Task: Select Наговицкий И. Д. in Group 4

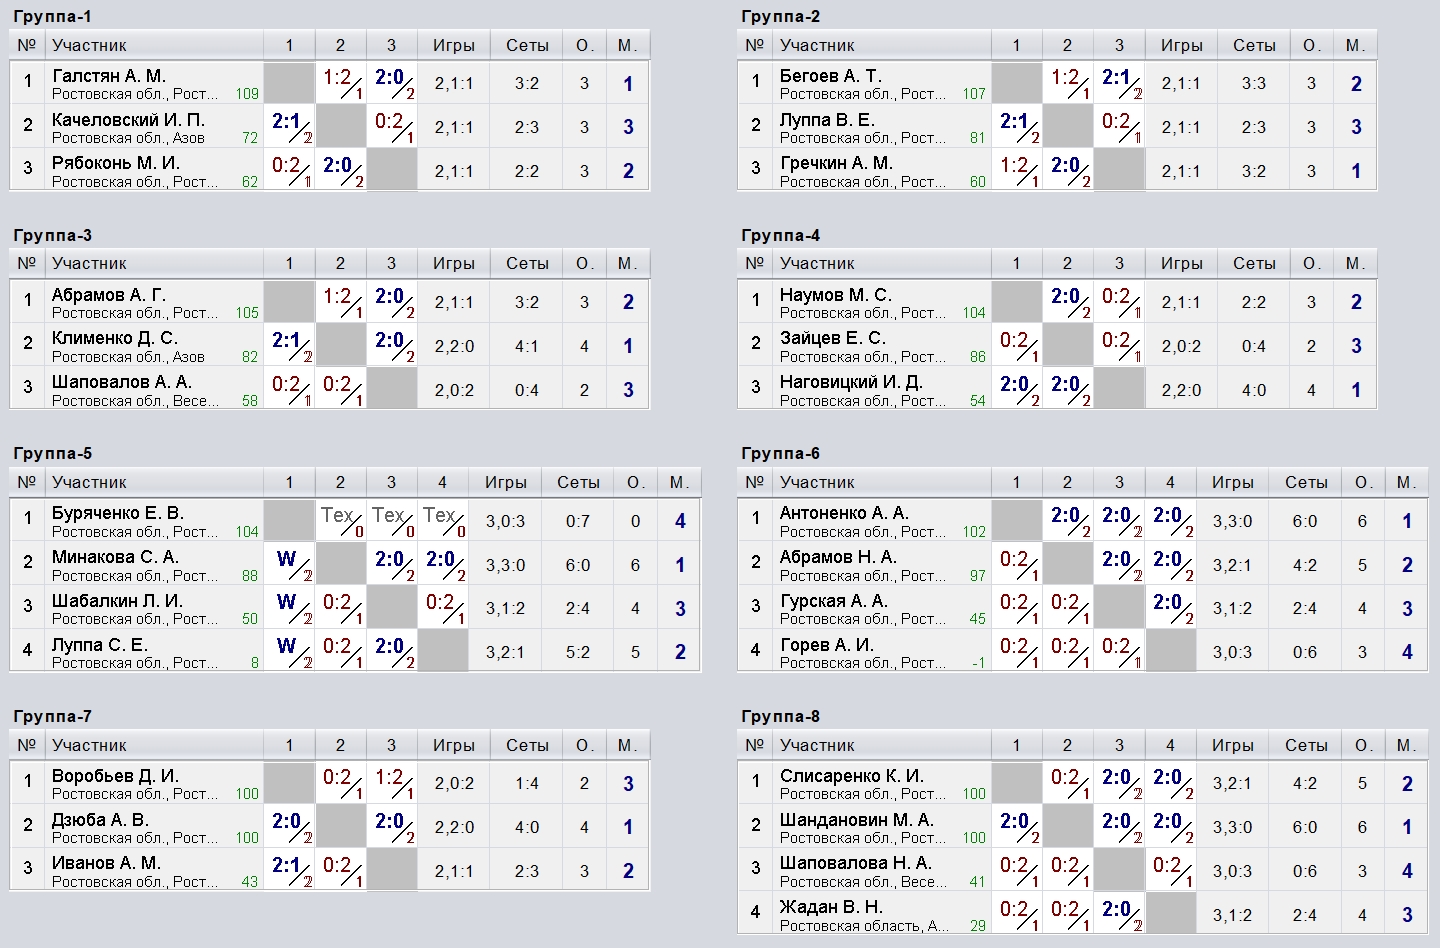Action: (x=851, y=383)
